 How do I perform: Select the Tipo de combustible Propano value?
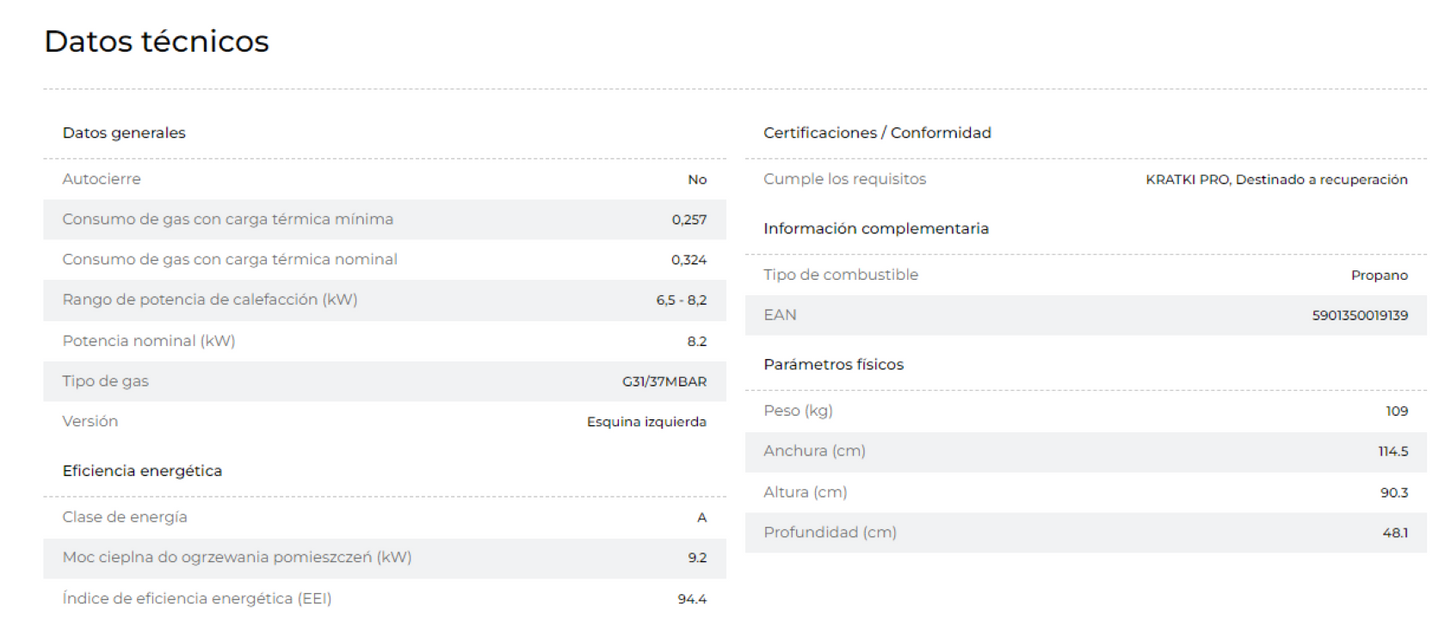[x=1379, y=276]
